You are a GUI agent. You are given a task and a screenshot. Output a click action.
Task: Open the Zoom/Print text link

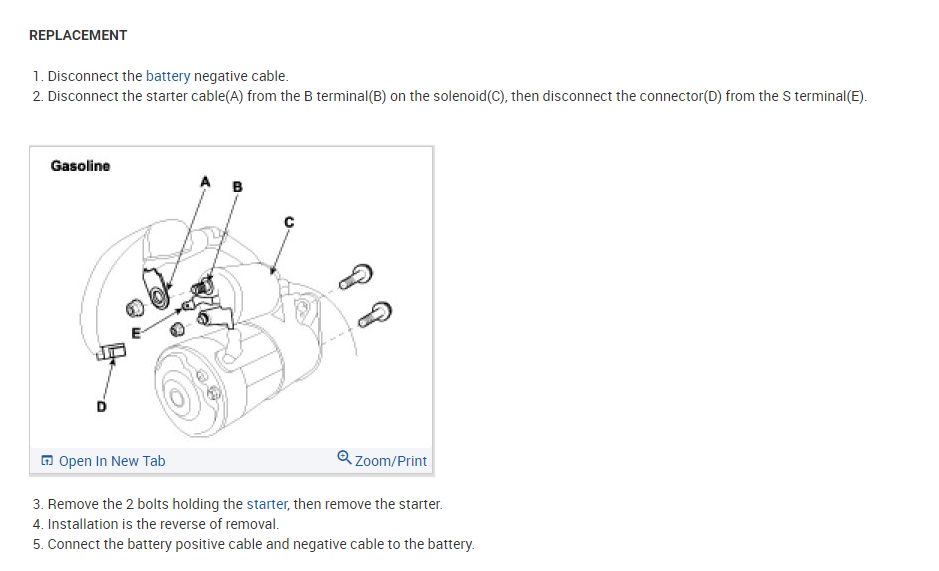pyautogui.click(x=390, y=461)
